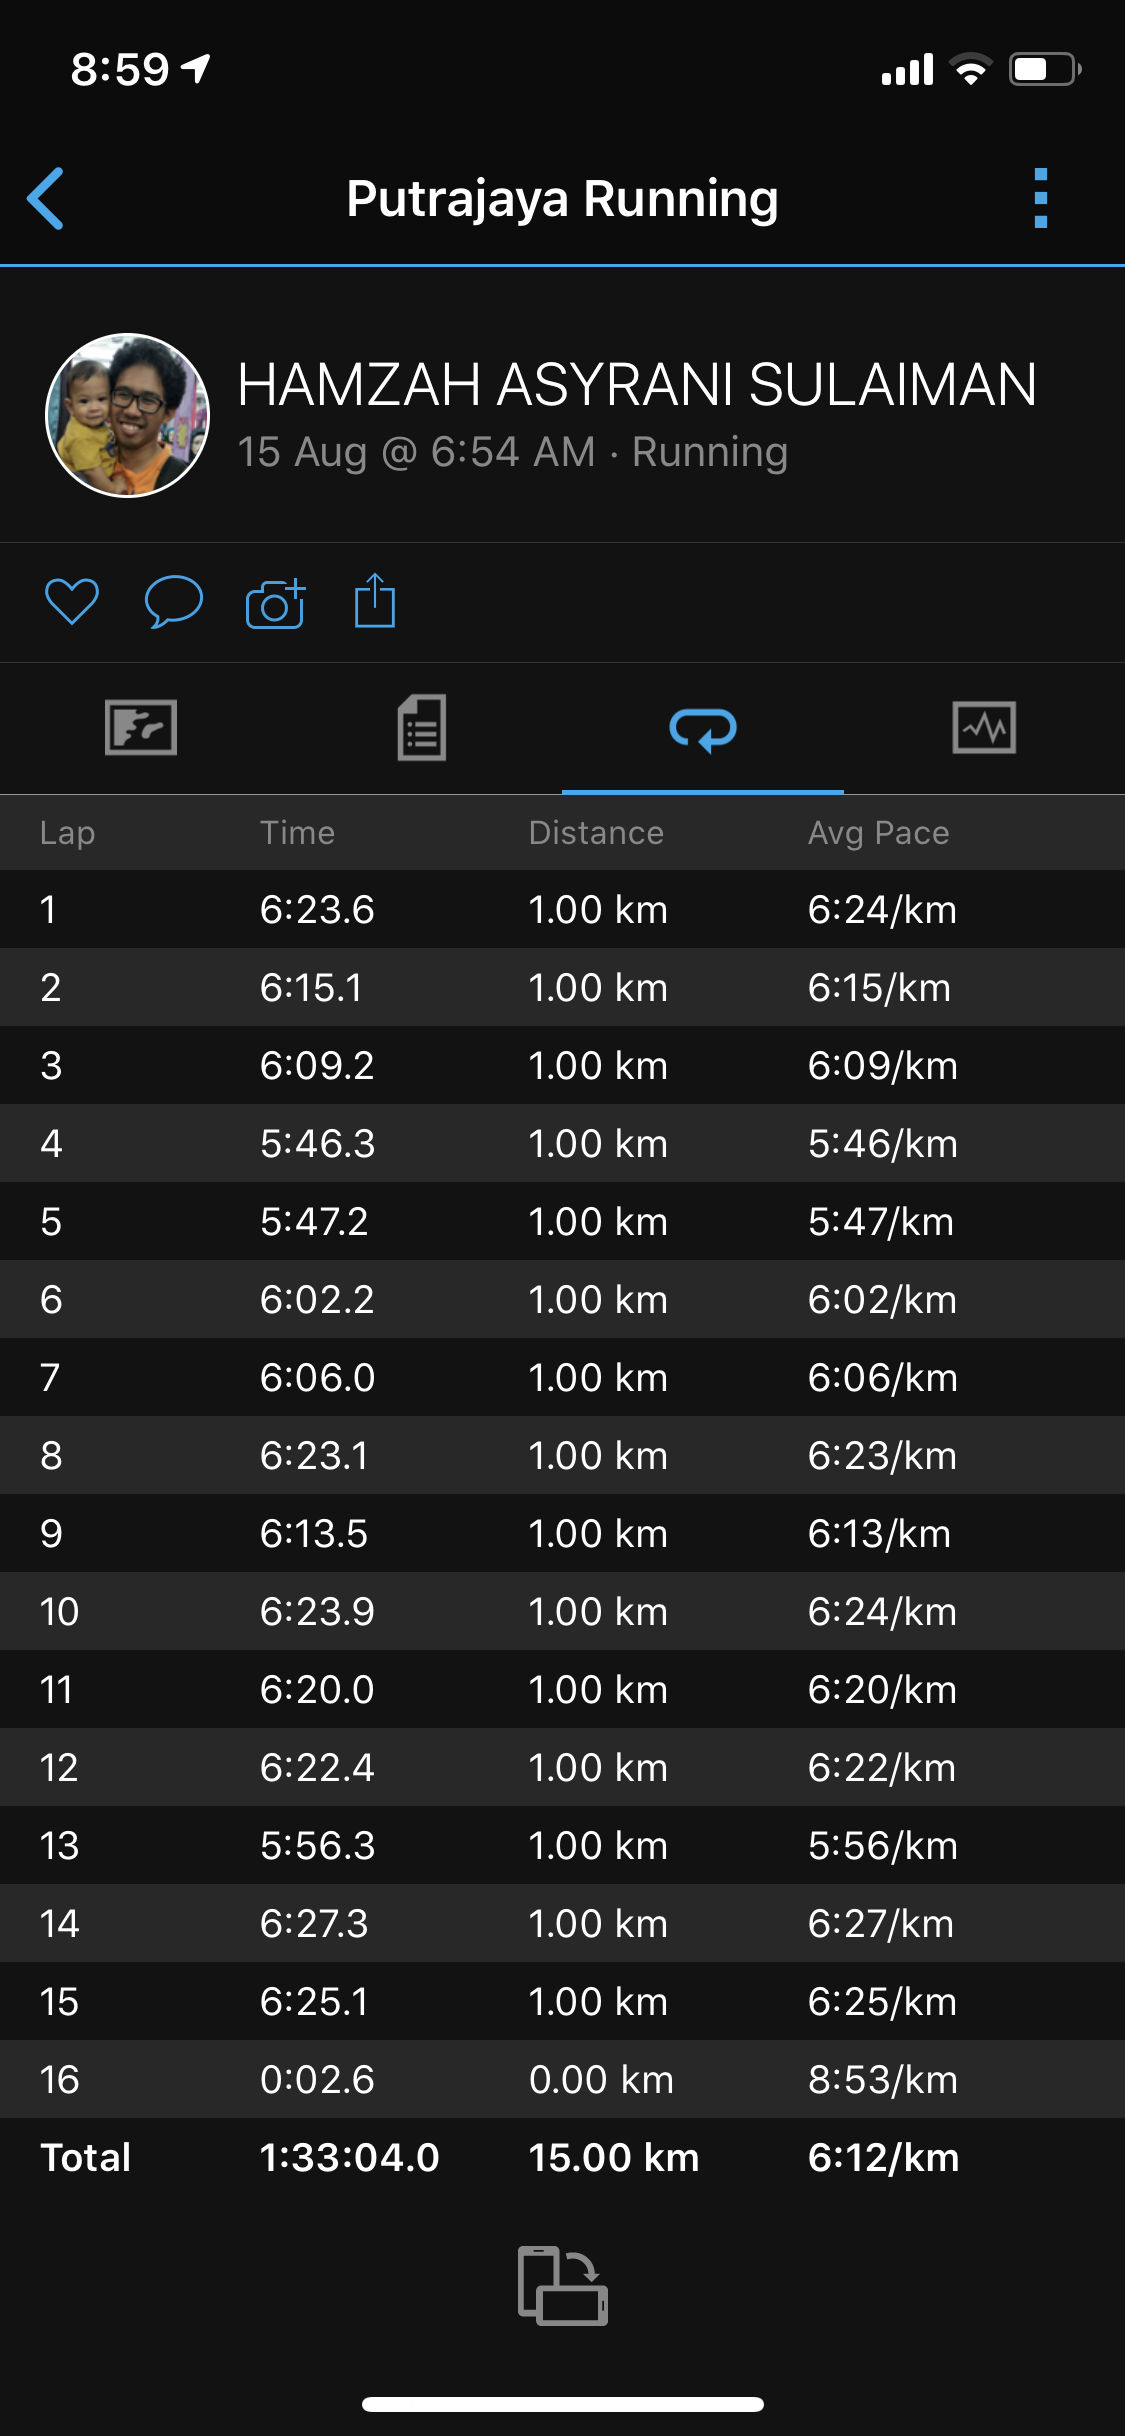Open HAMZAH ASYRANI SULAIMAN profile name

[x=637, y=385]
